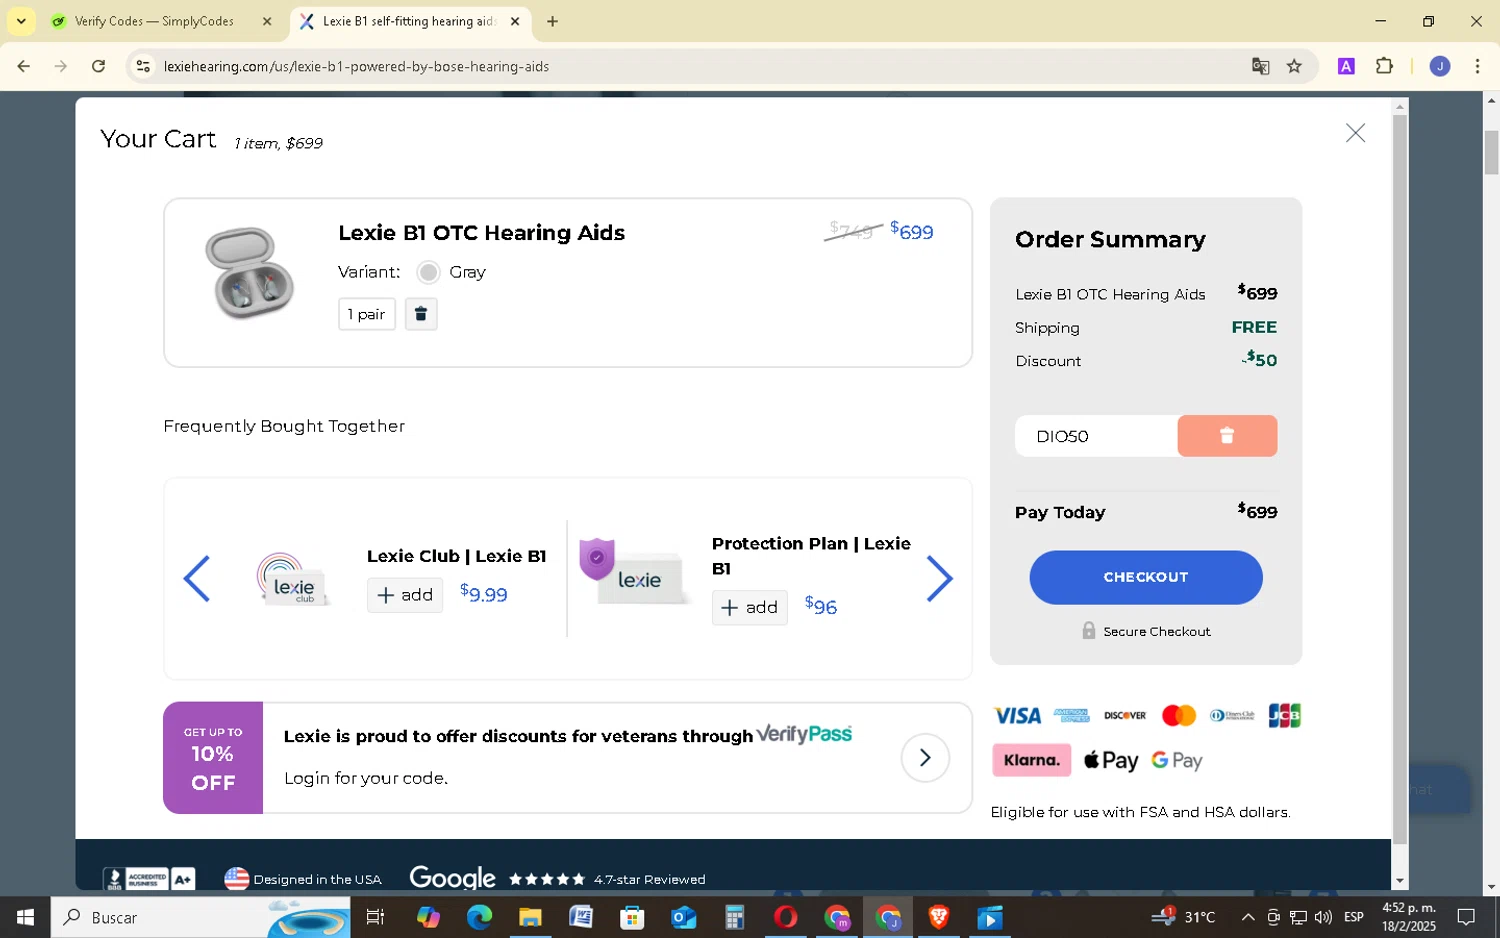The height and width of the screenshot is (938, 1500).
Task: Click the site information icon in address bar
Action: point(143,66)
